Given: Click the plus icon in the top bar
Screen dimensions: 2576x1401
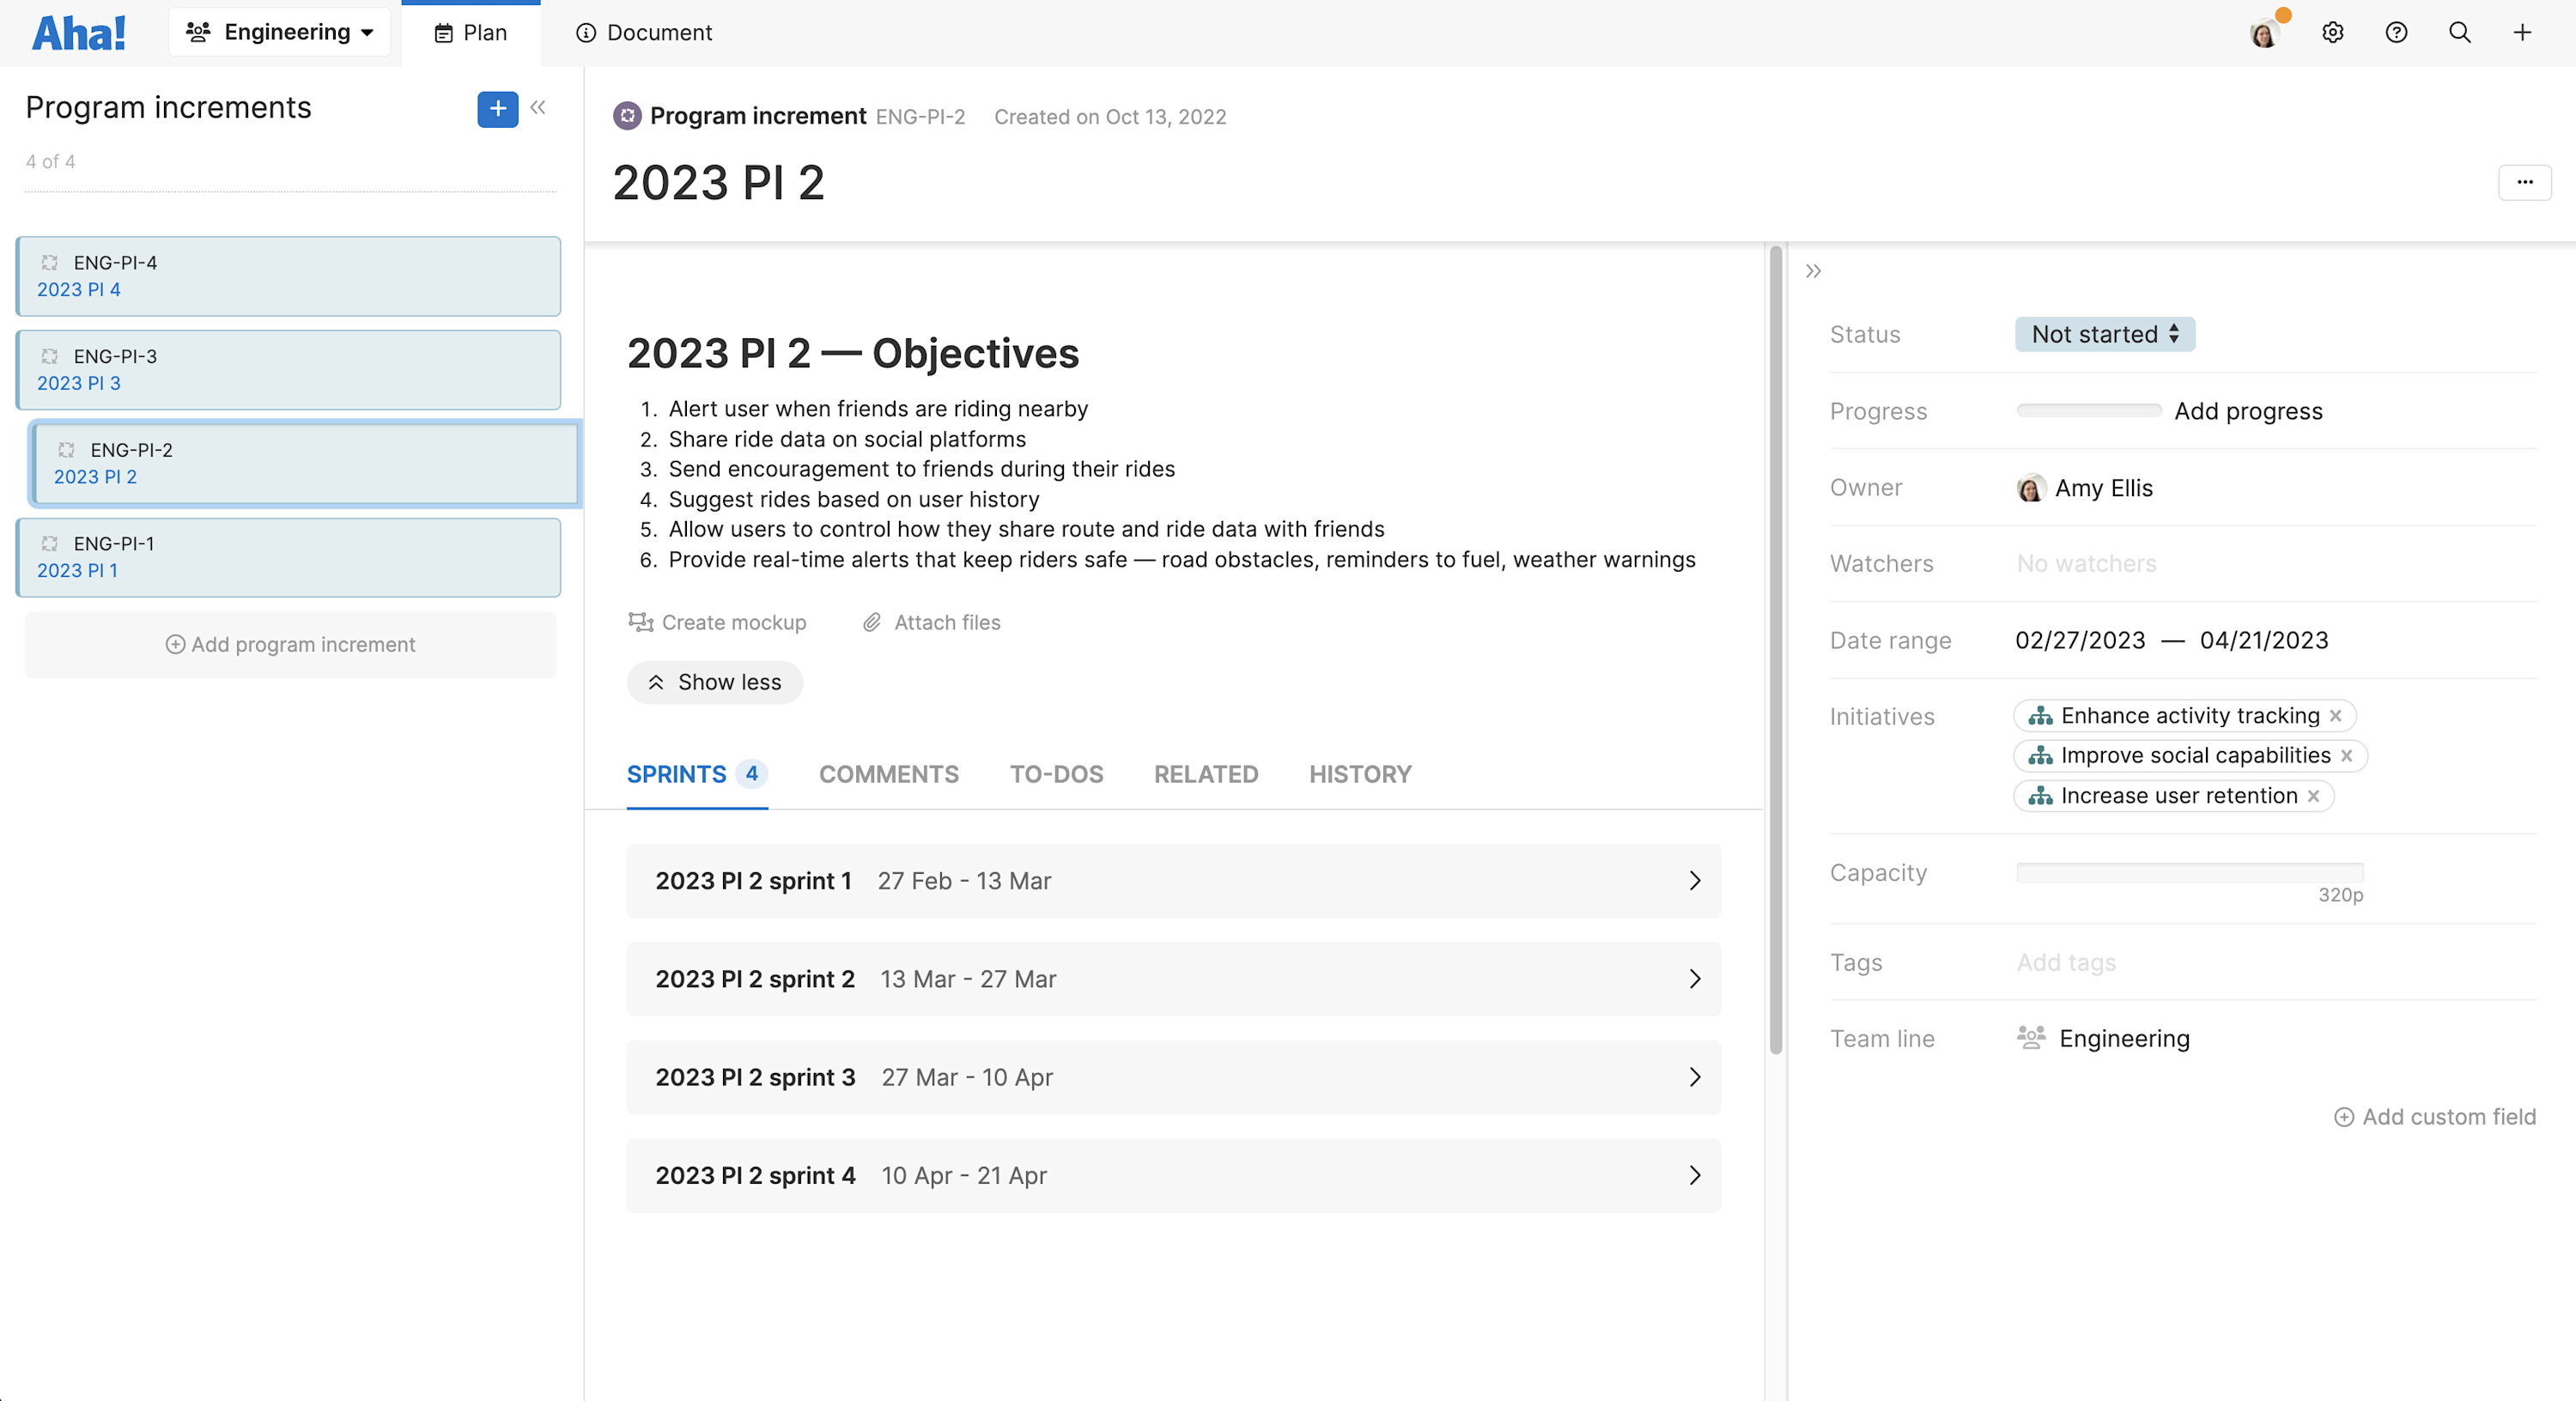Looking at the screenshot, I should [2522, 32].
